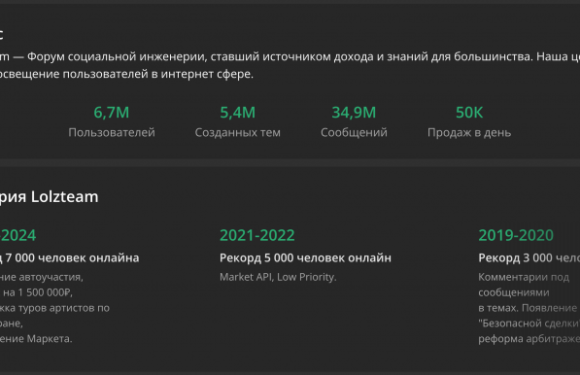580x375 pixels.
Task: Click the 'Продаж в день' label
Action: tap(469, 132)
